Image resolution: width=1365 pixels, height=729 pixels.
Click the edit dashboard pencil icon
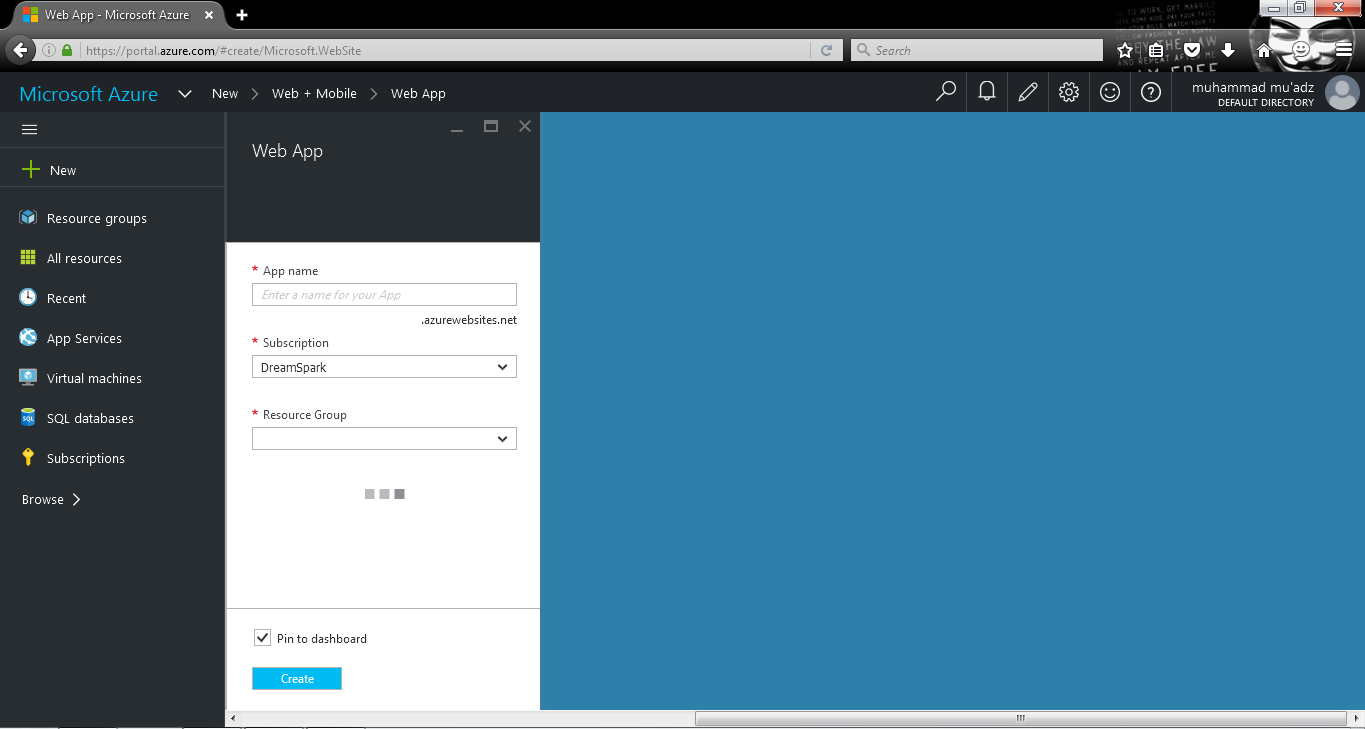click(1028, 92)
